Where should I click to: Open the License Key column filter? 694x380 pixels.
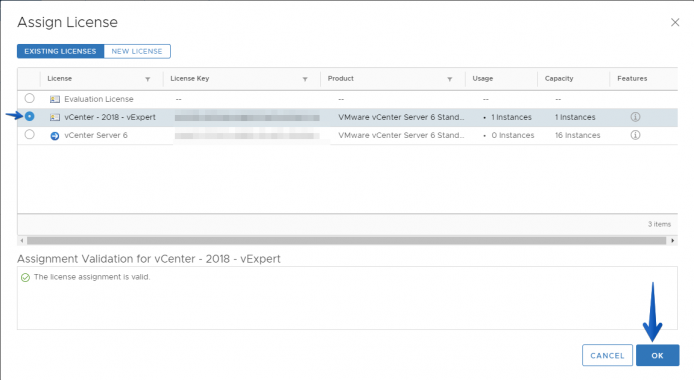pos(305,79)
